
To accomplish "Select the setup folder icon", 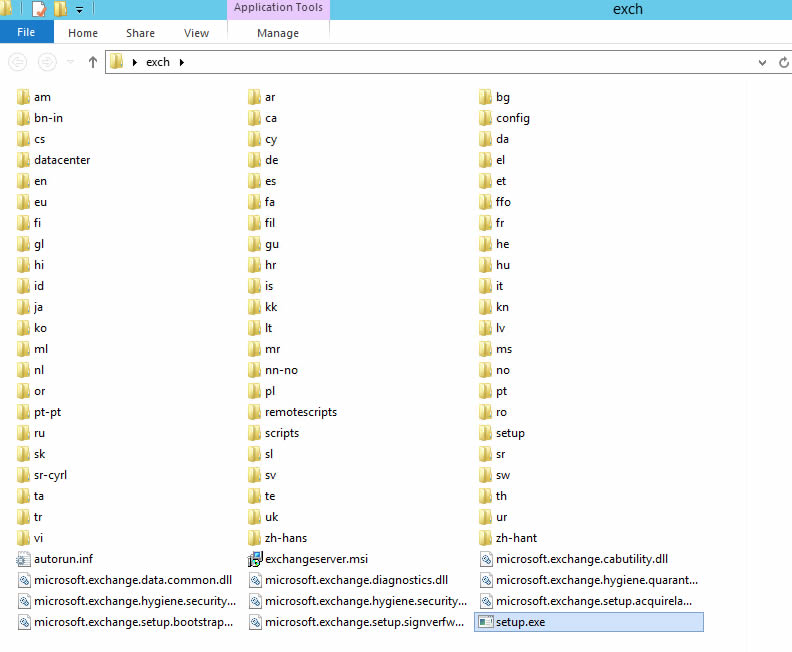I will click(x=485, y=433).
